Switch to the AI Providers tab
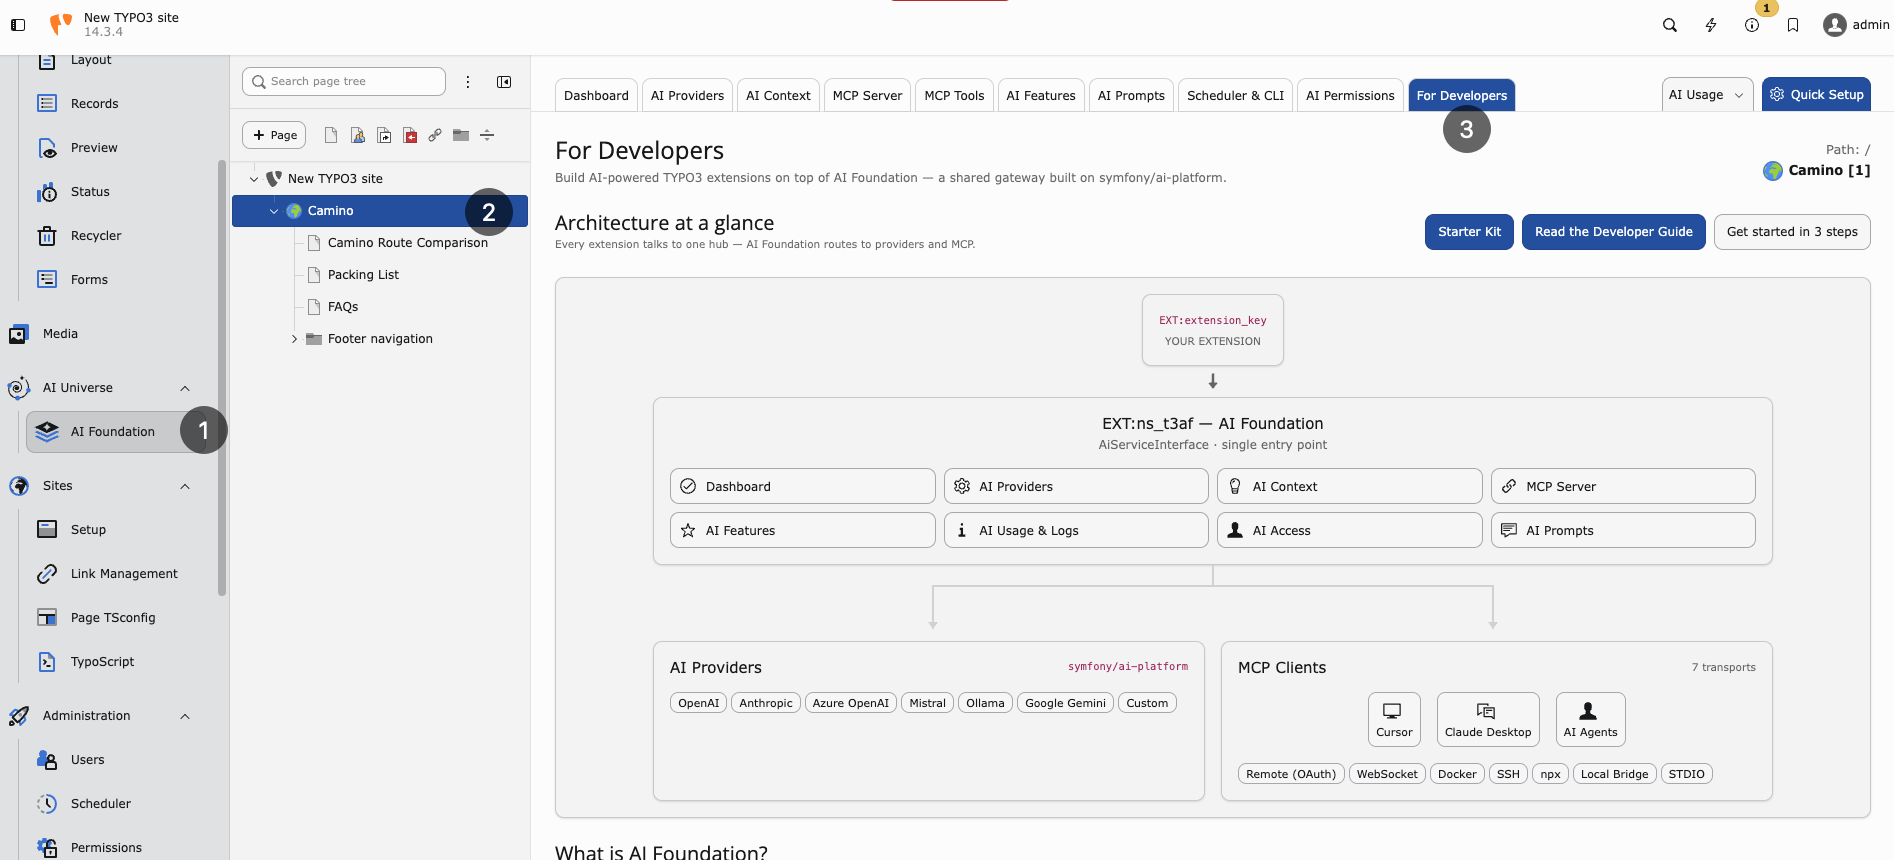Image resolution: width=1894 pixels, height=860 pixels. [687, 95]
